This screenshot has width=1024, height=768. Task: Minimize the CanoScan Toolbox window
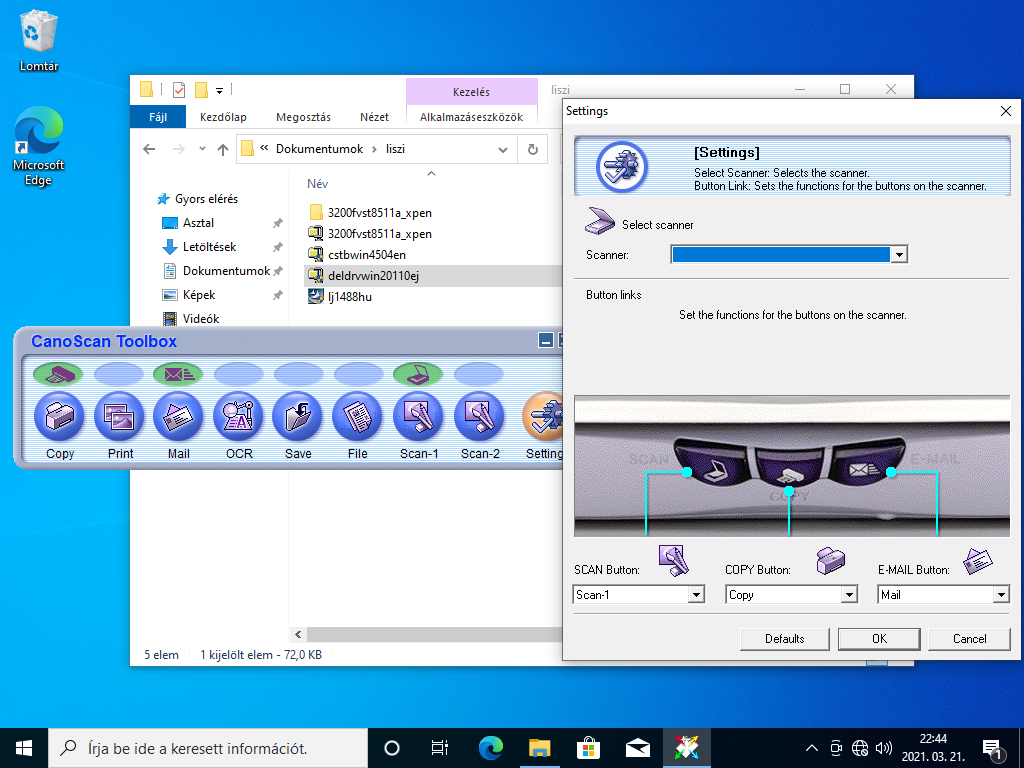click(x=546, y=340)
